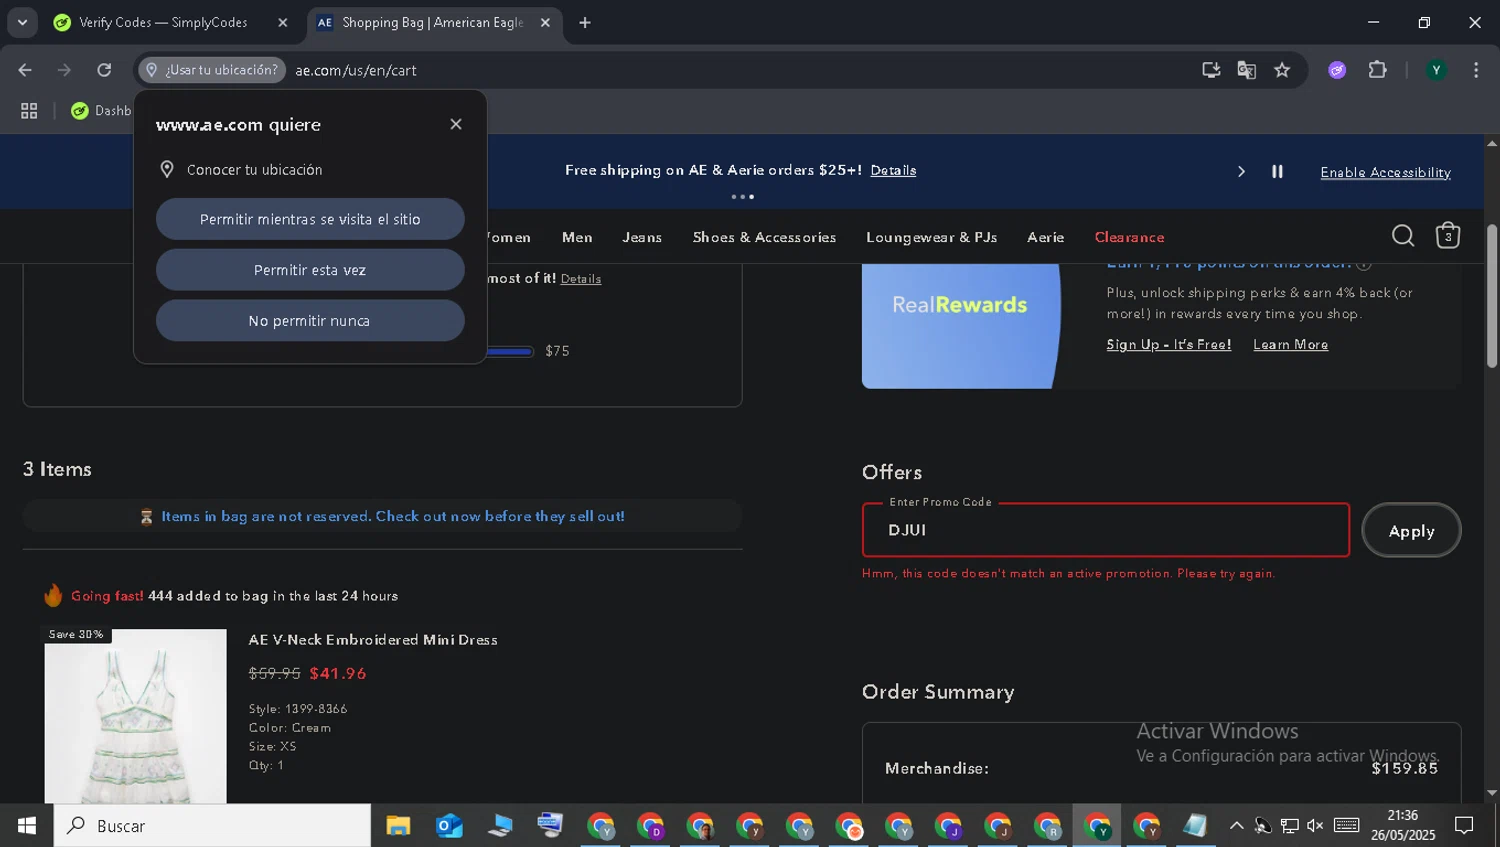This screenshot has height=847, width=1500.
Task: Open the apps grid in bookmarks bar
Action: pyautogui.click(x=29, y=111)
